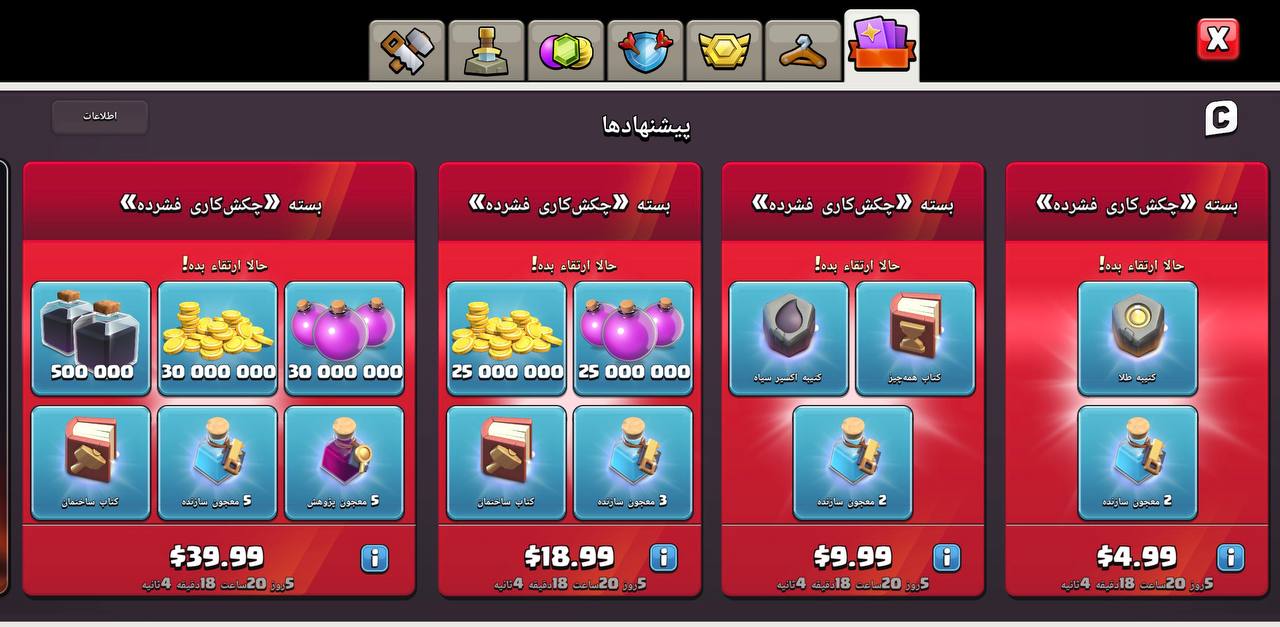Open the shield with arrows tab
Viewport: 1280px width, 627px height.
coord(645,50)
